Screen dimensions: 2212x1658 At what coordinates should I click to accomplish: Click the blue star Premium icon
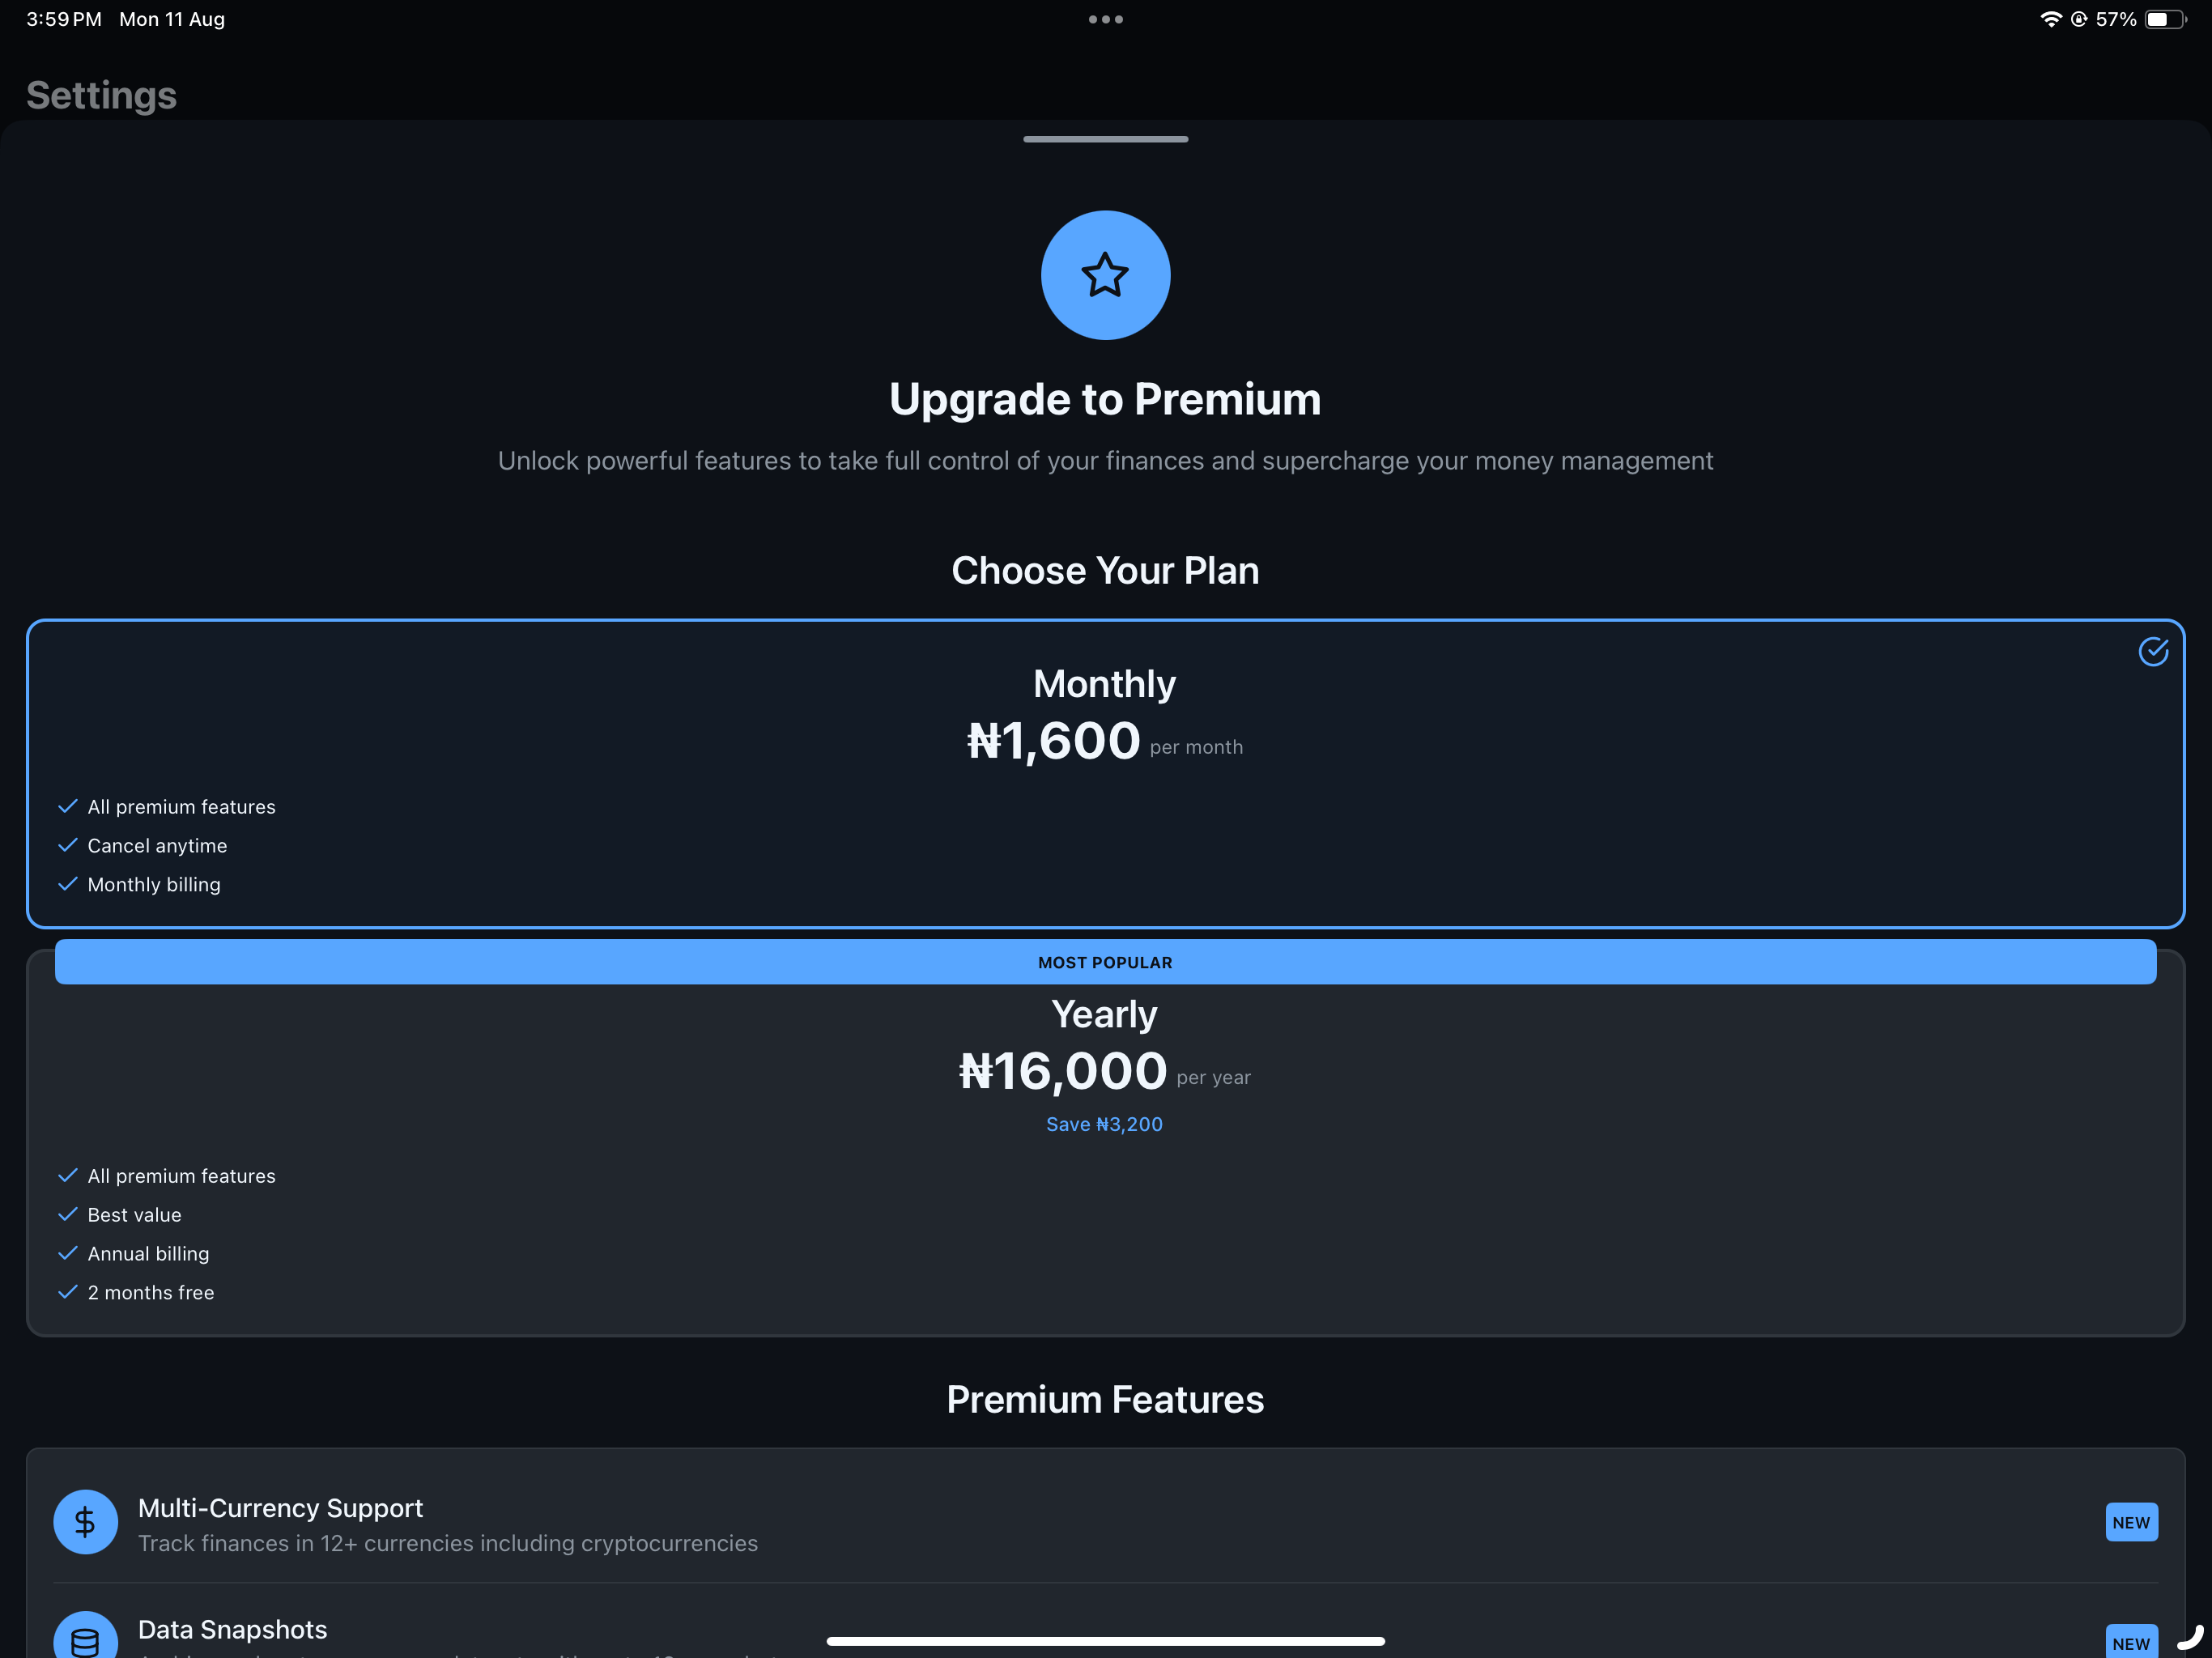click(x=1105, y=275)
